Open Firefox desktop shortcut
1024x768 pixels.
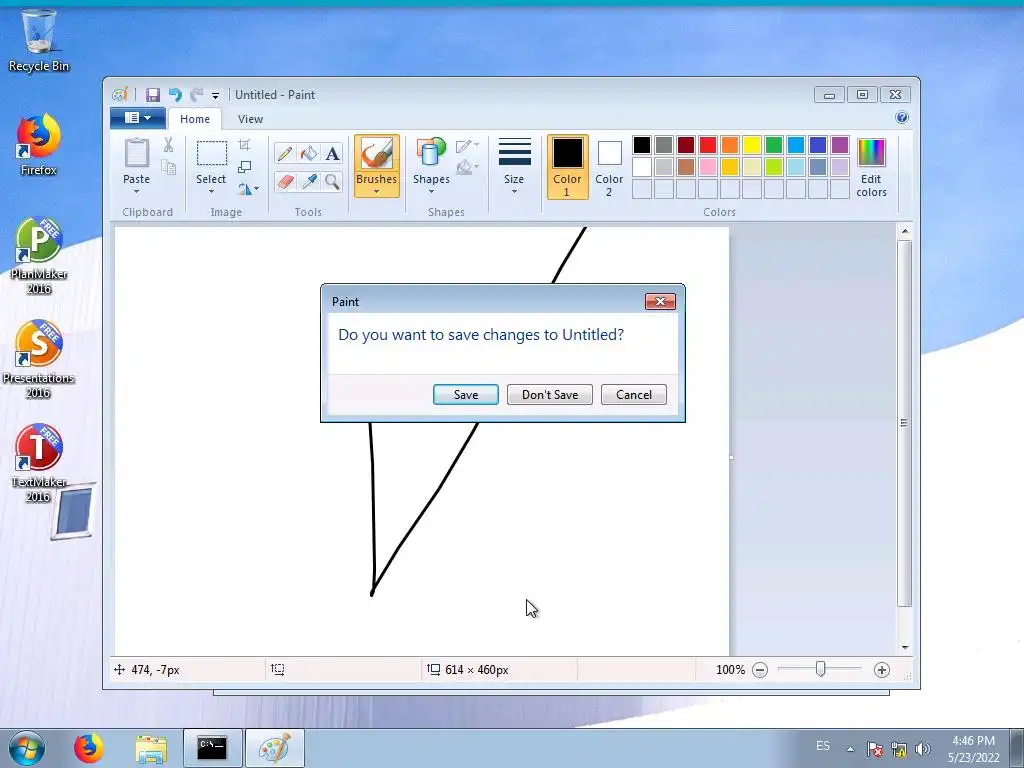(x=39, y=145)
